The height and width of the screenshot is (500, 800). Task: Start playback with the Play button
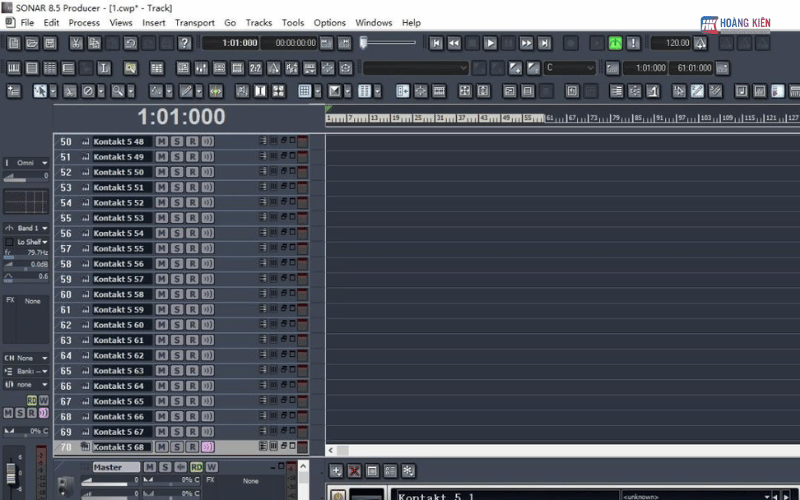490,43
